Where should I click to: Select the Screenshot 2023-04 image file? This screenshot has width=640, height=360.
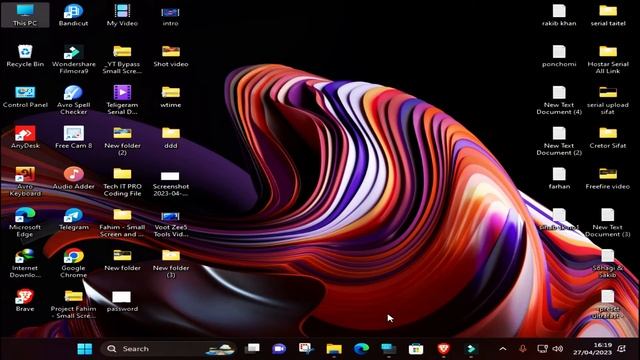171,183
